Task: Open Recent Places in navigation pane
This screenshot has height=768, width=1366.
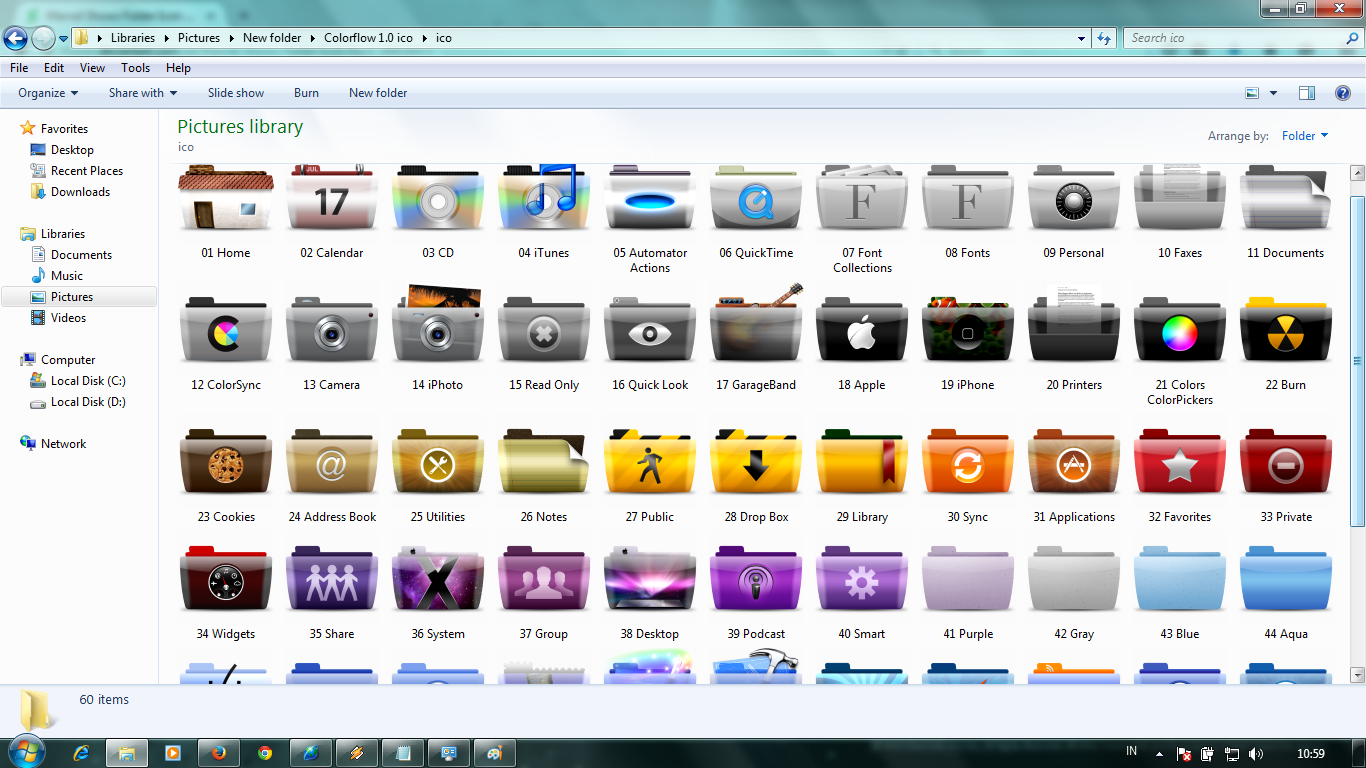Action: pos(87,171)
